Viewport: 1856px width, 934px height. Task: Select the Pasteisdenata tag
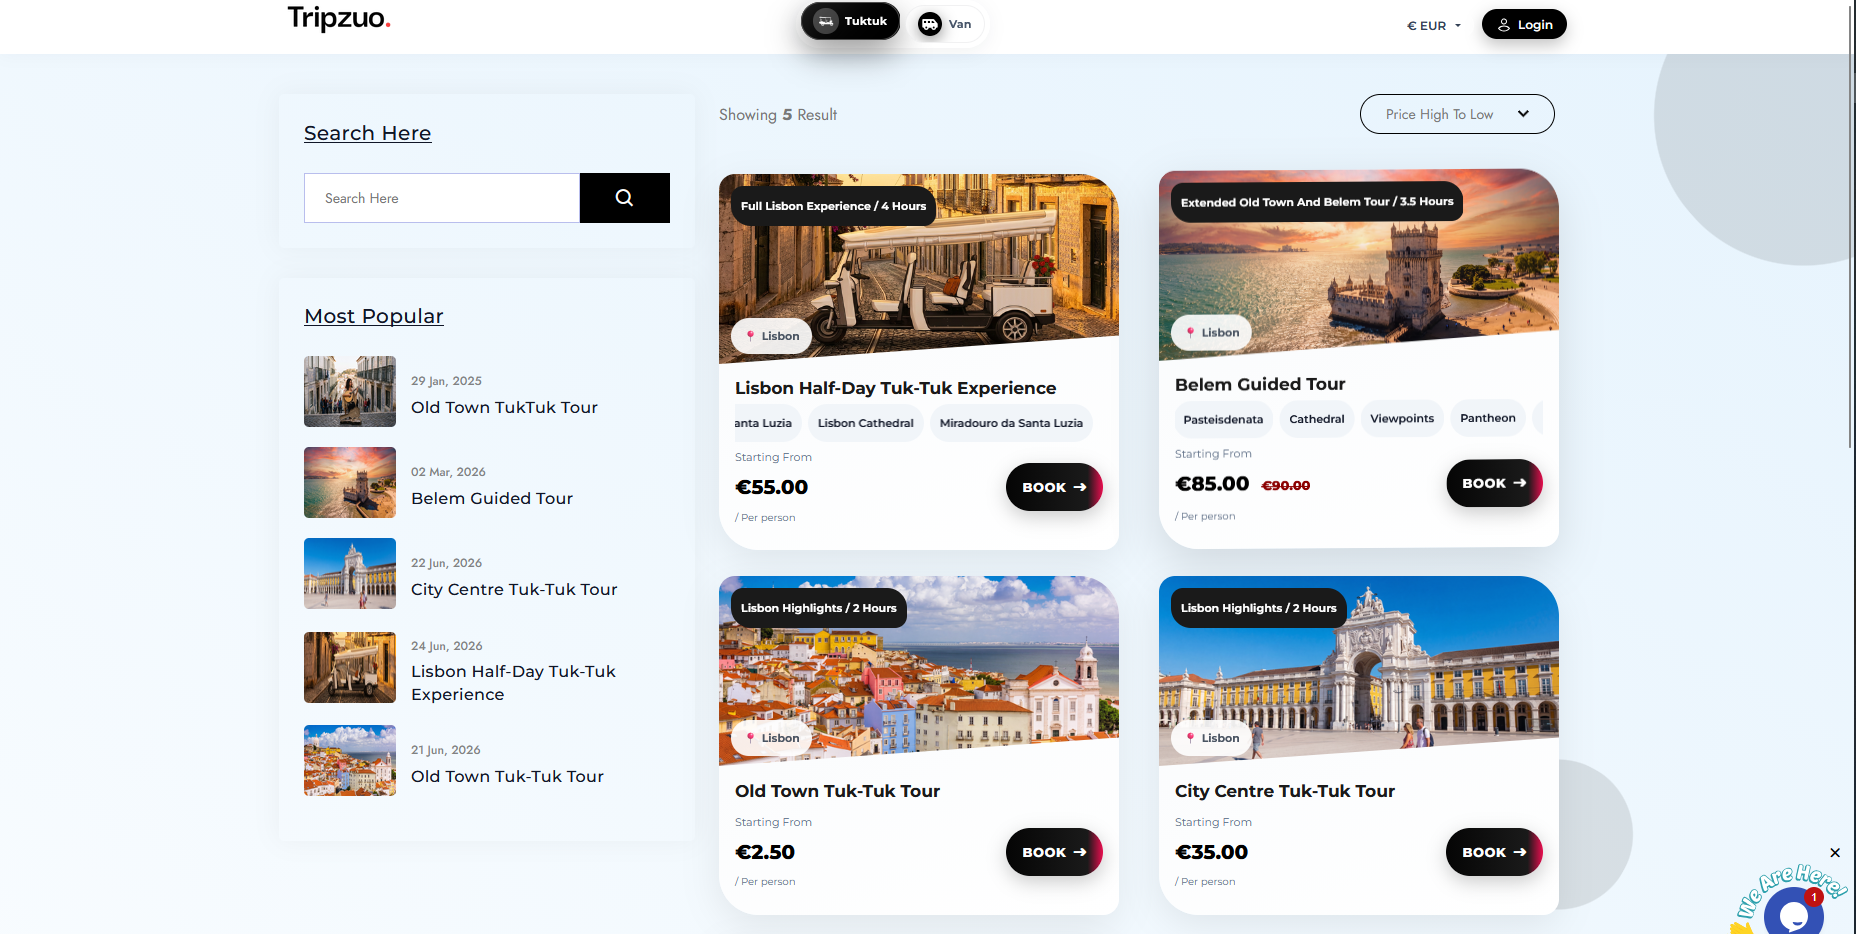pyautogui.click(x=1223, y=419)
